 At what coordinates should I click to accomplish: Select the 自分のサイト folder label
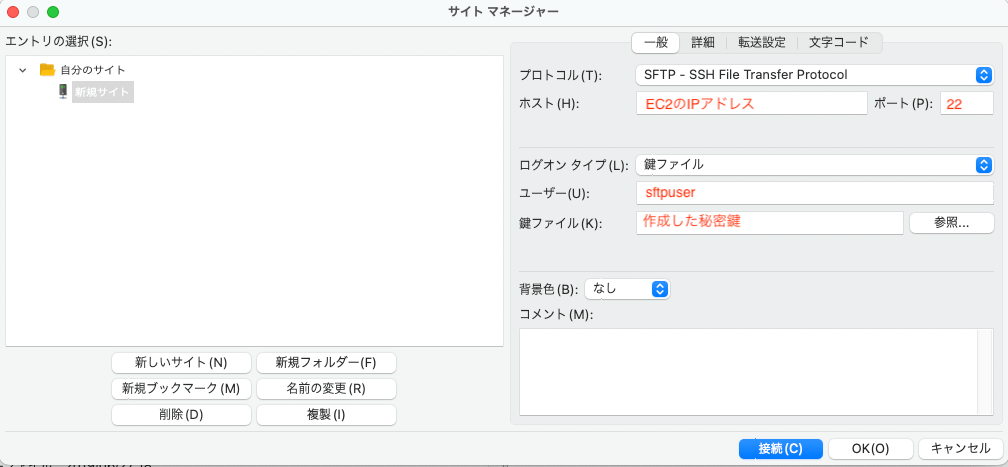93,69
